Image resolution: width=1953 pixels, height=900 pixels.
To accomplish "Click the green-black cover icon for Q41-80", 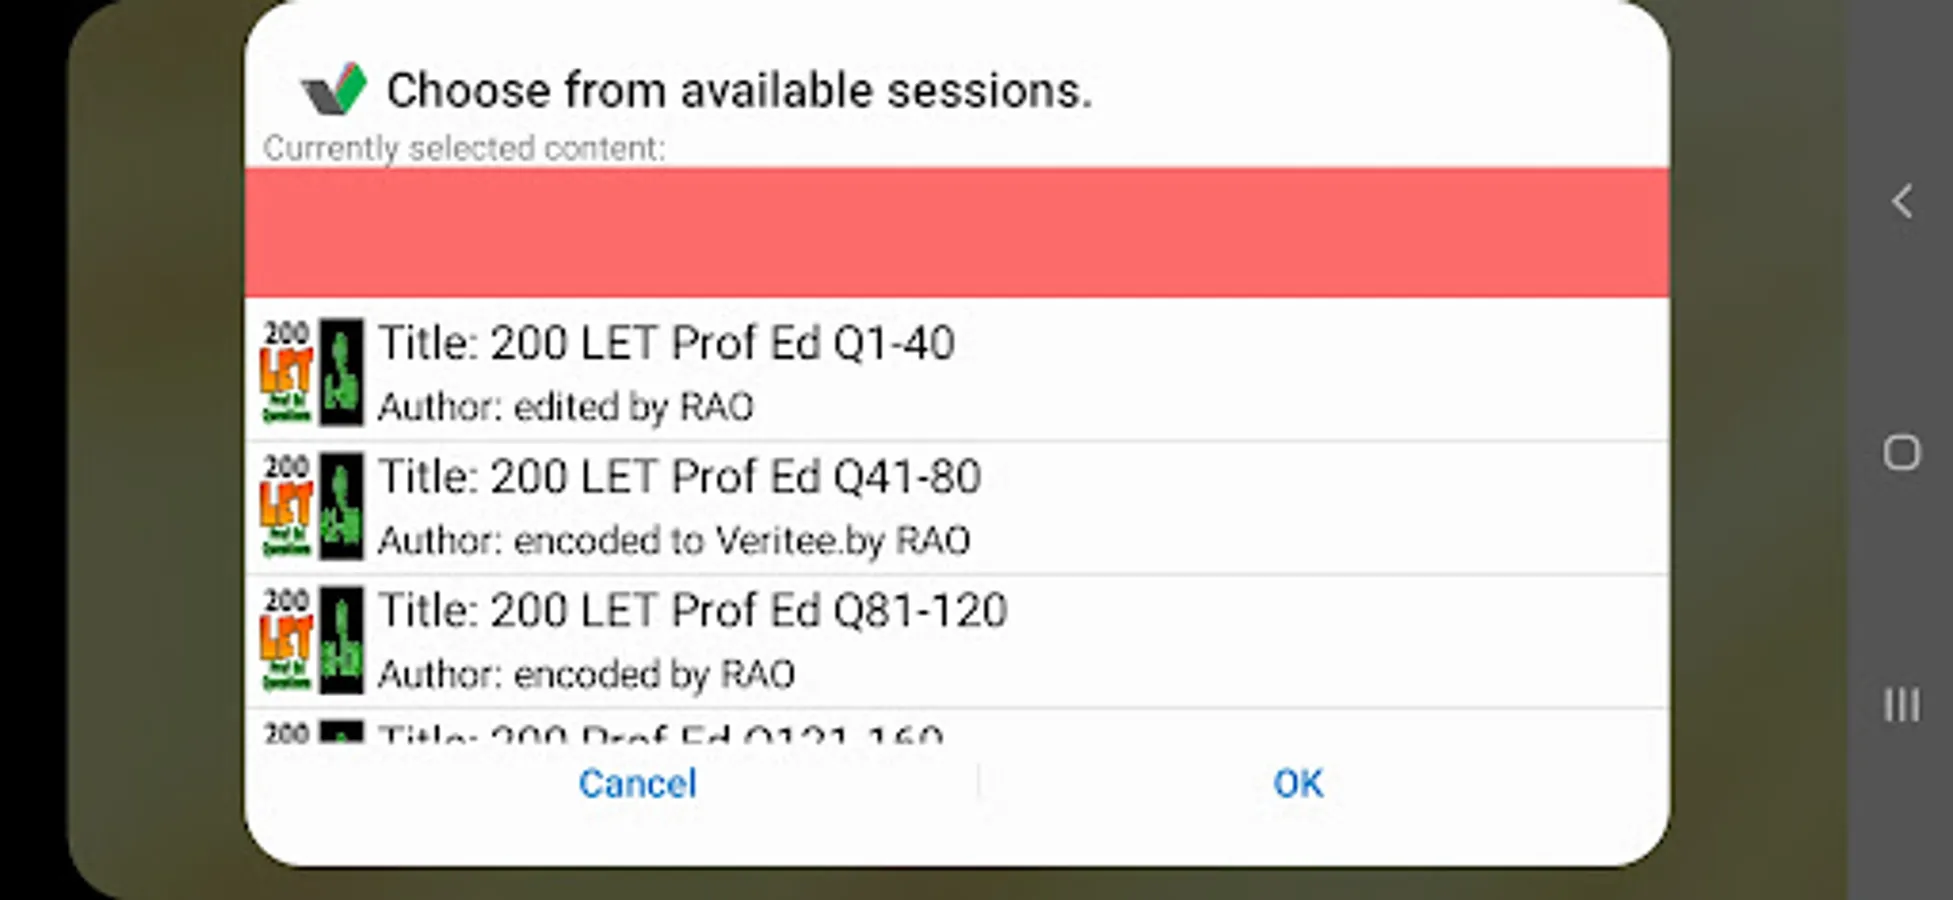I will click(341, 506).
